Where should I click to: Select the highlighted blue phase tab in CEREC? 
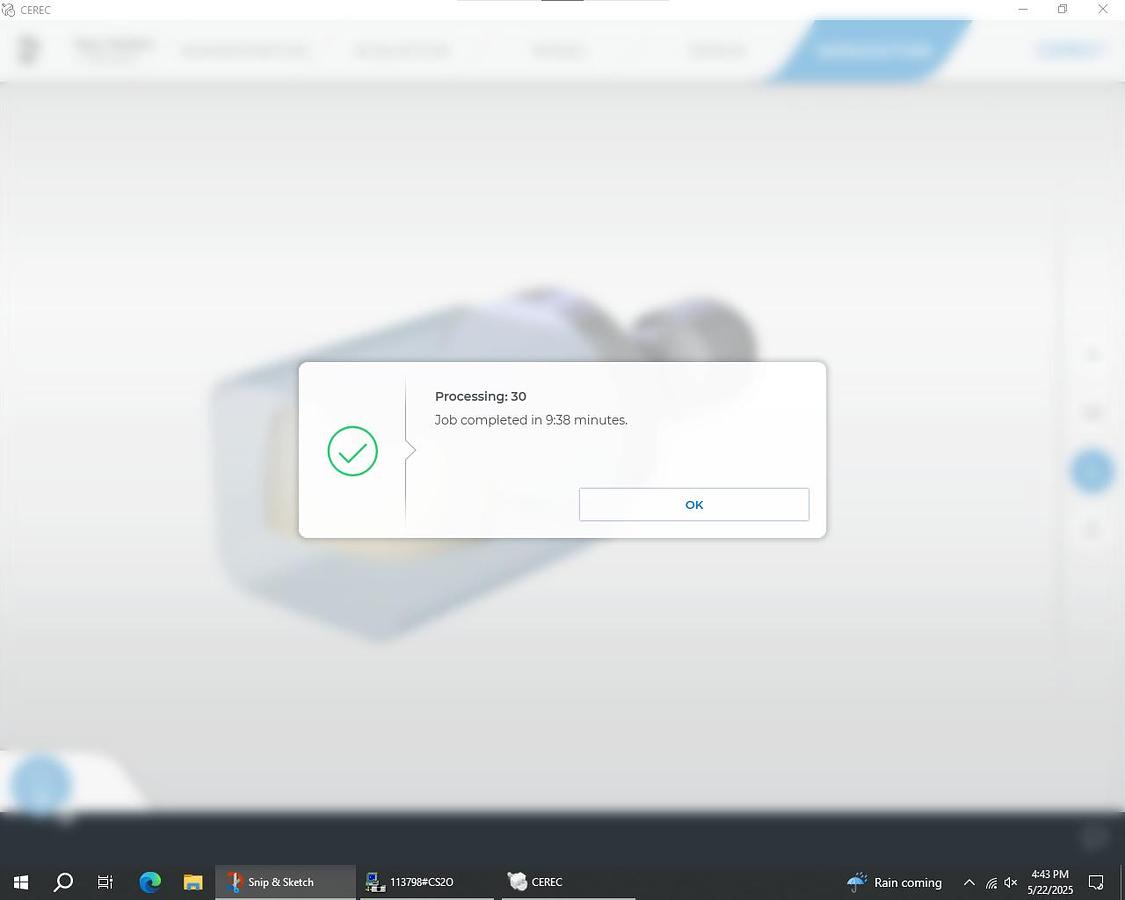click(x=871, y=50)
